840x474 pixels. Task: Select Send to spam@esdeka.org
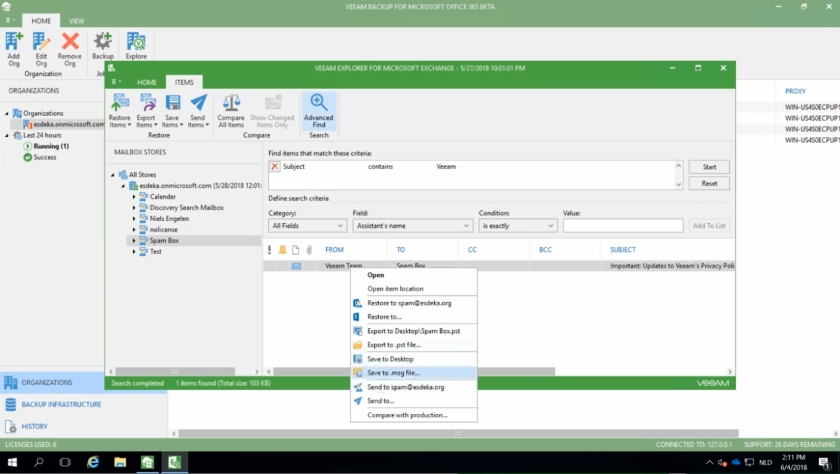414,387
